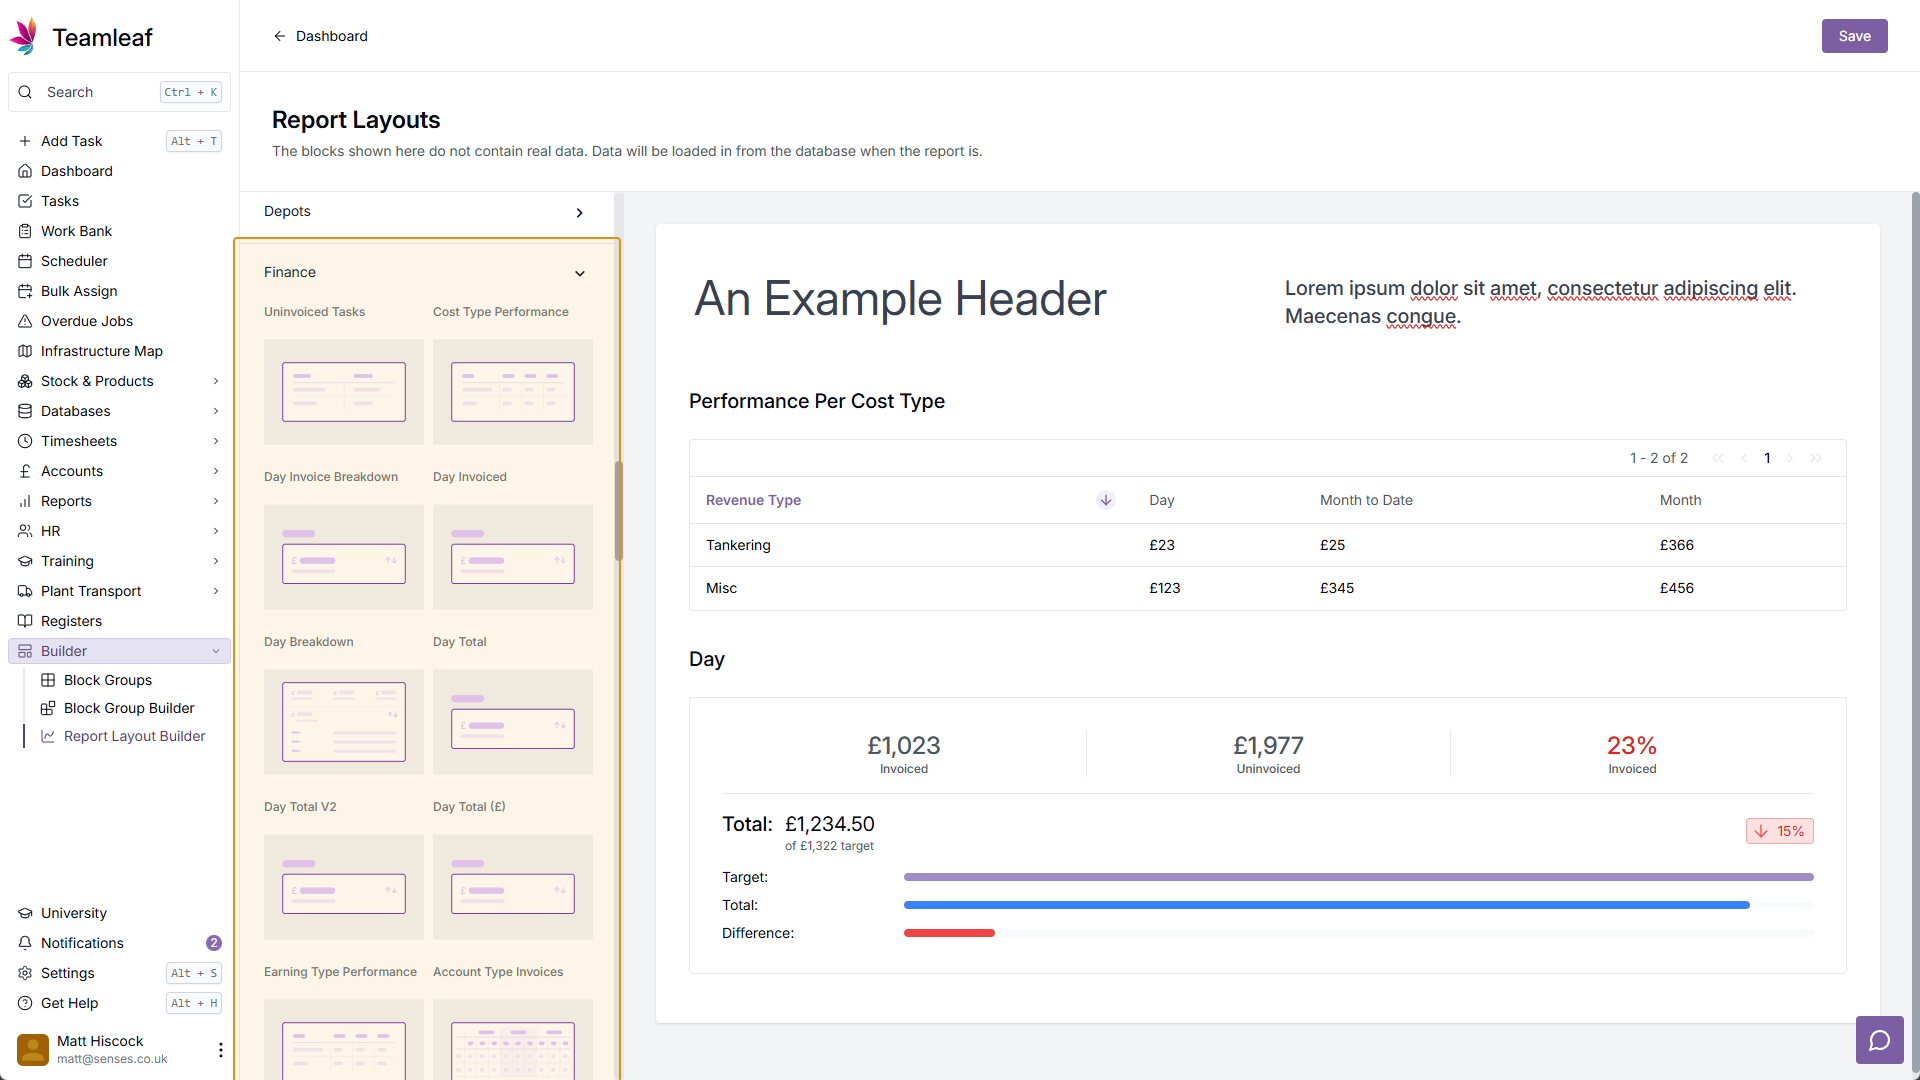Screen dimensions: 1920x1080
Task: Expand the Depots section
Action: 579,213
